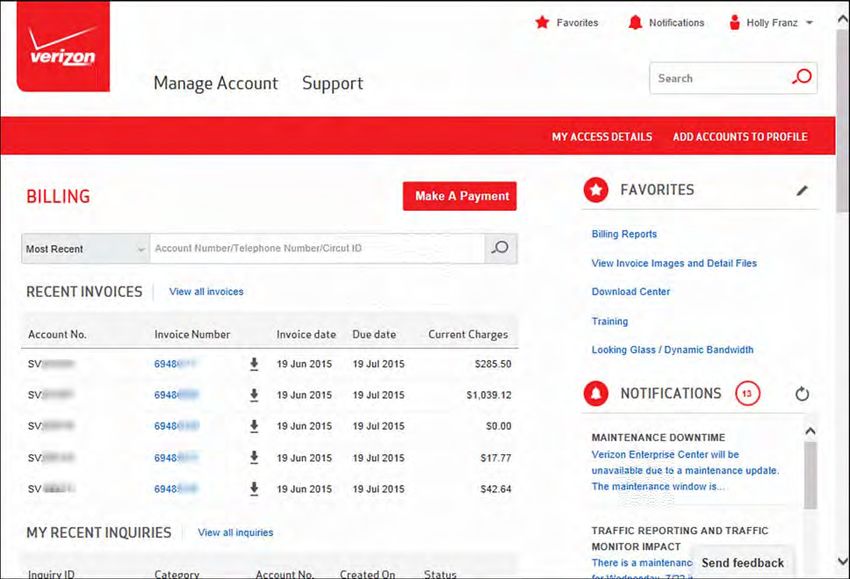
Task: Click the Invoice date column header
Action: pyautogui.click(x=306, y=334)
